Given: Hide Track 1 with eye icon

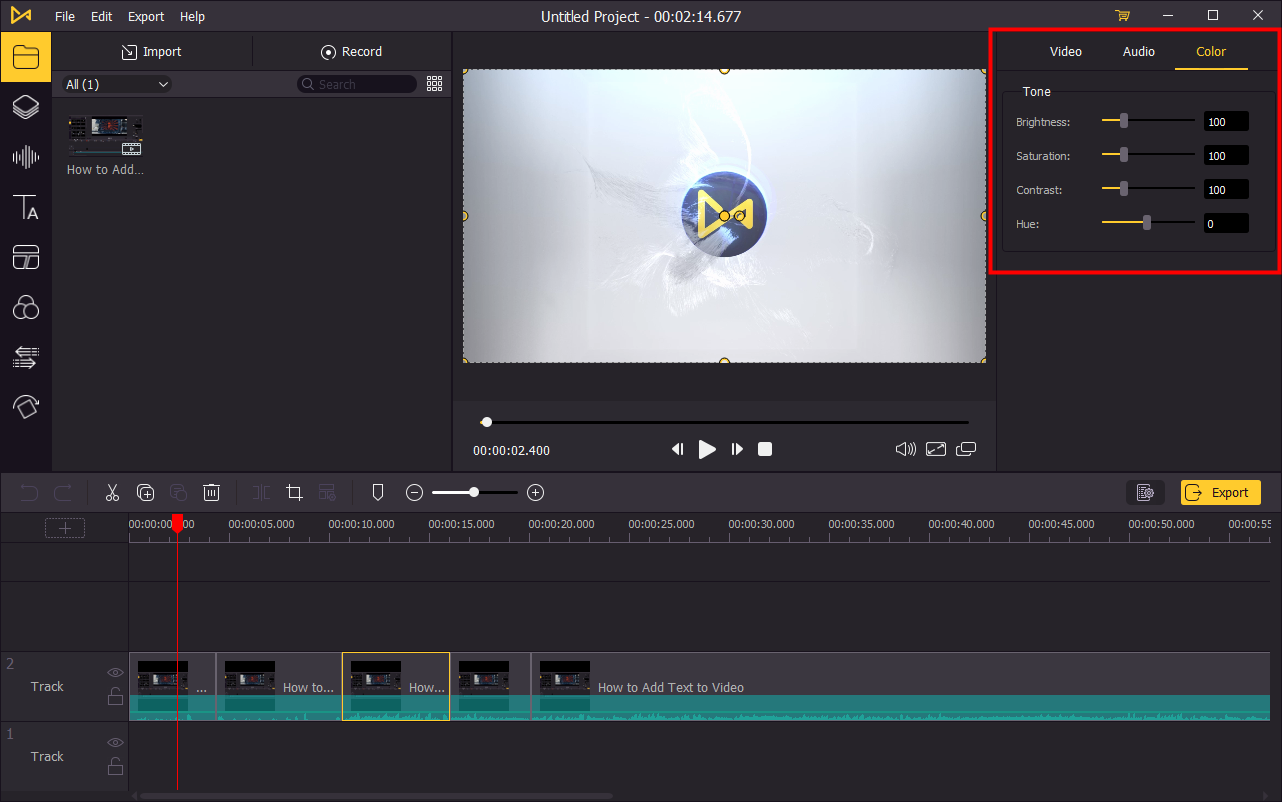Looking at the screenshot, I should click(116, 742).
